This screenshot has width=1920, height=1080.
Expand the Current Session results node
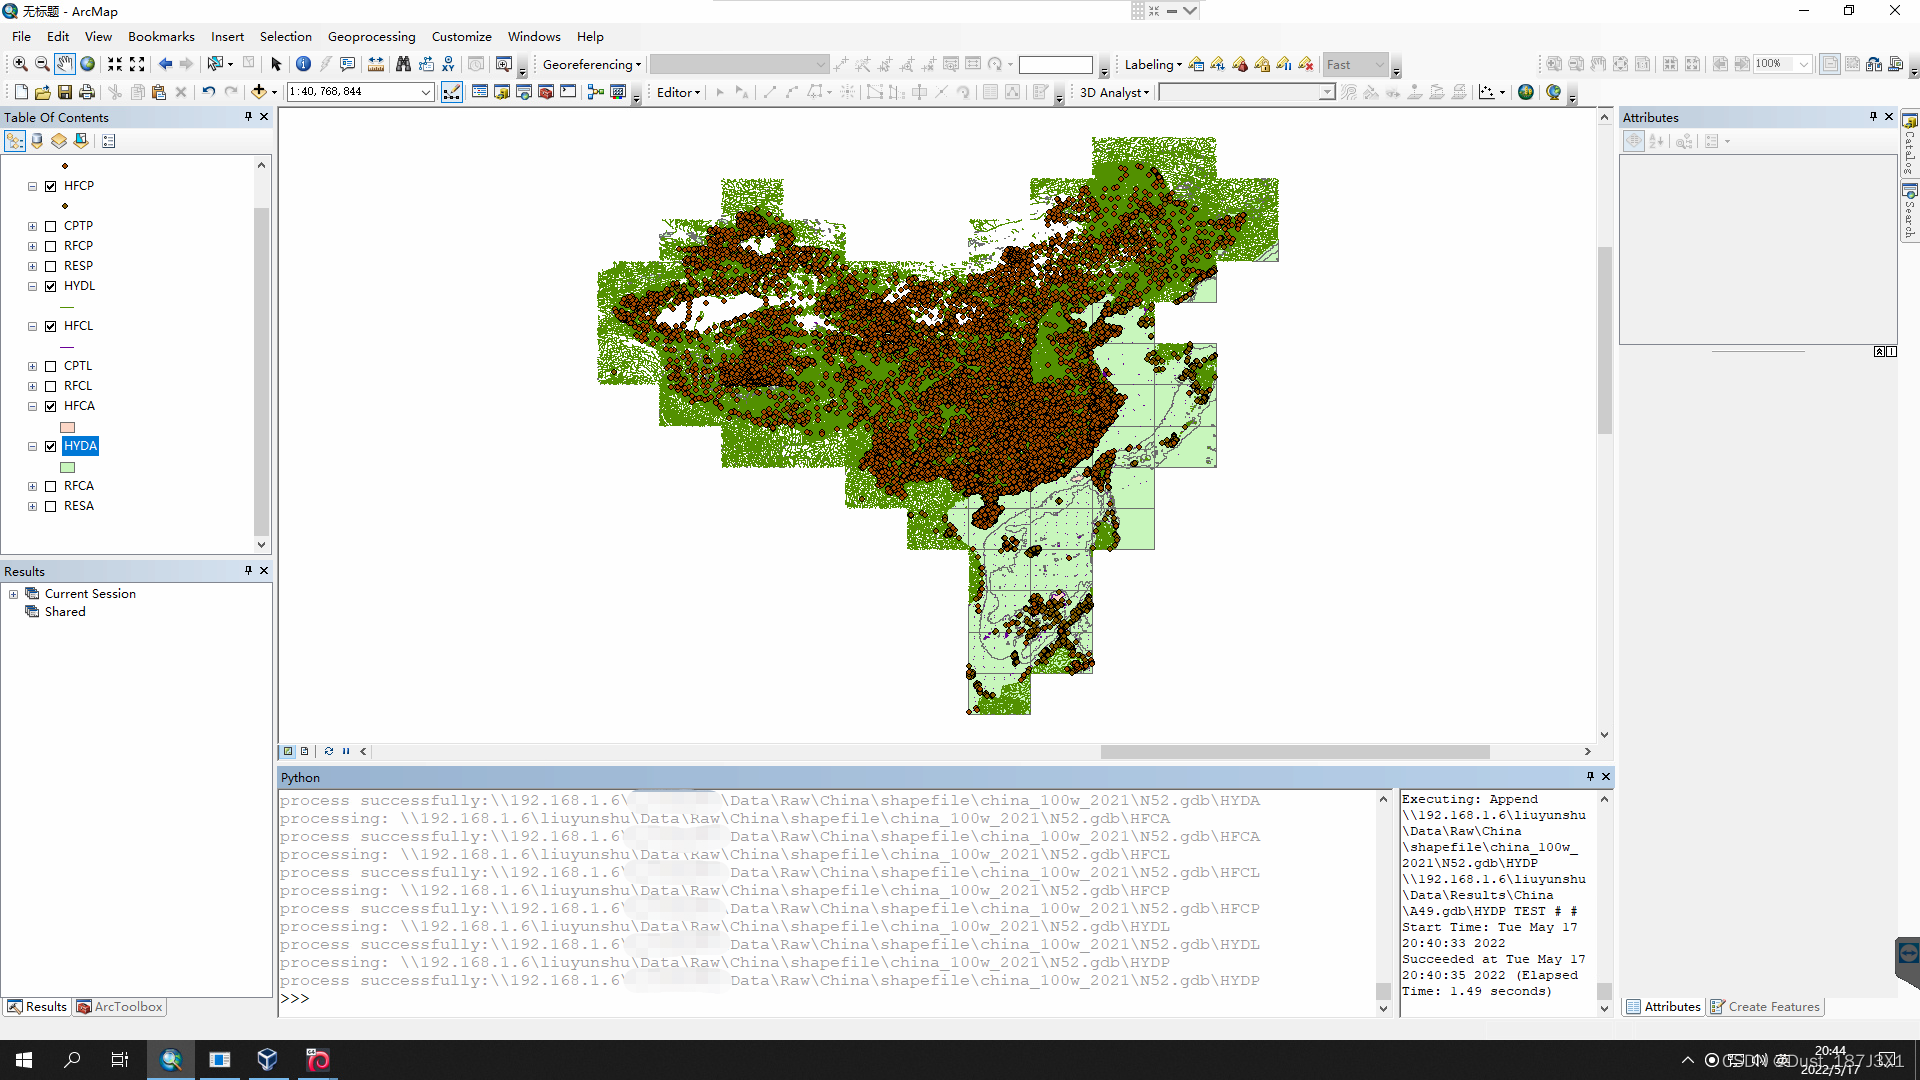coord(14,594)
